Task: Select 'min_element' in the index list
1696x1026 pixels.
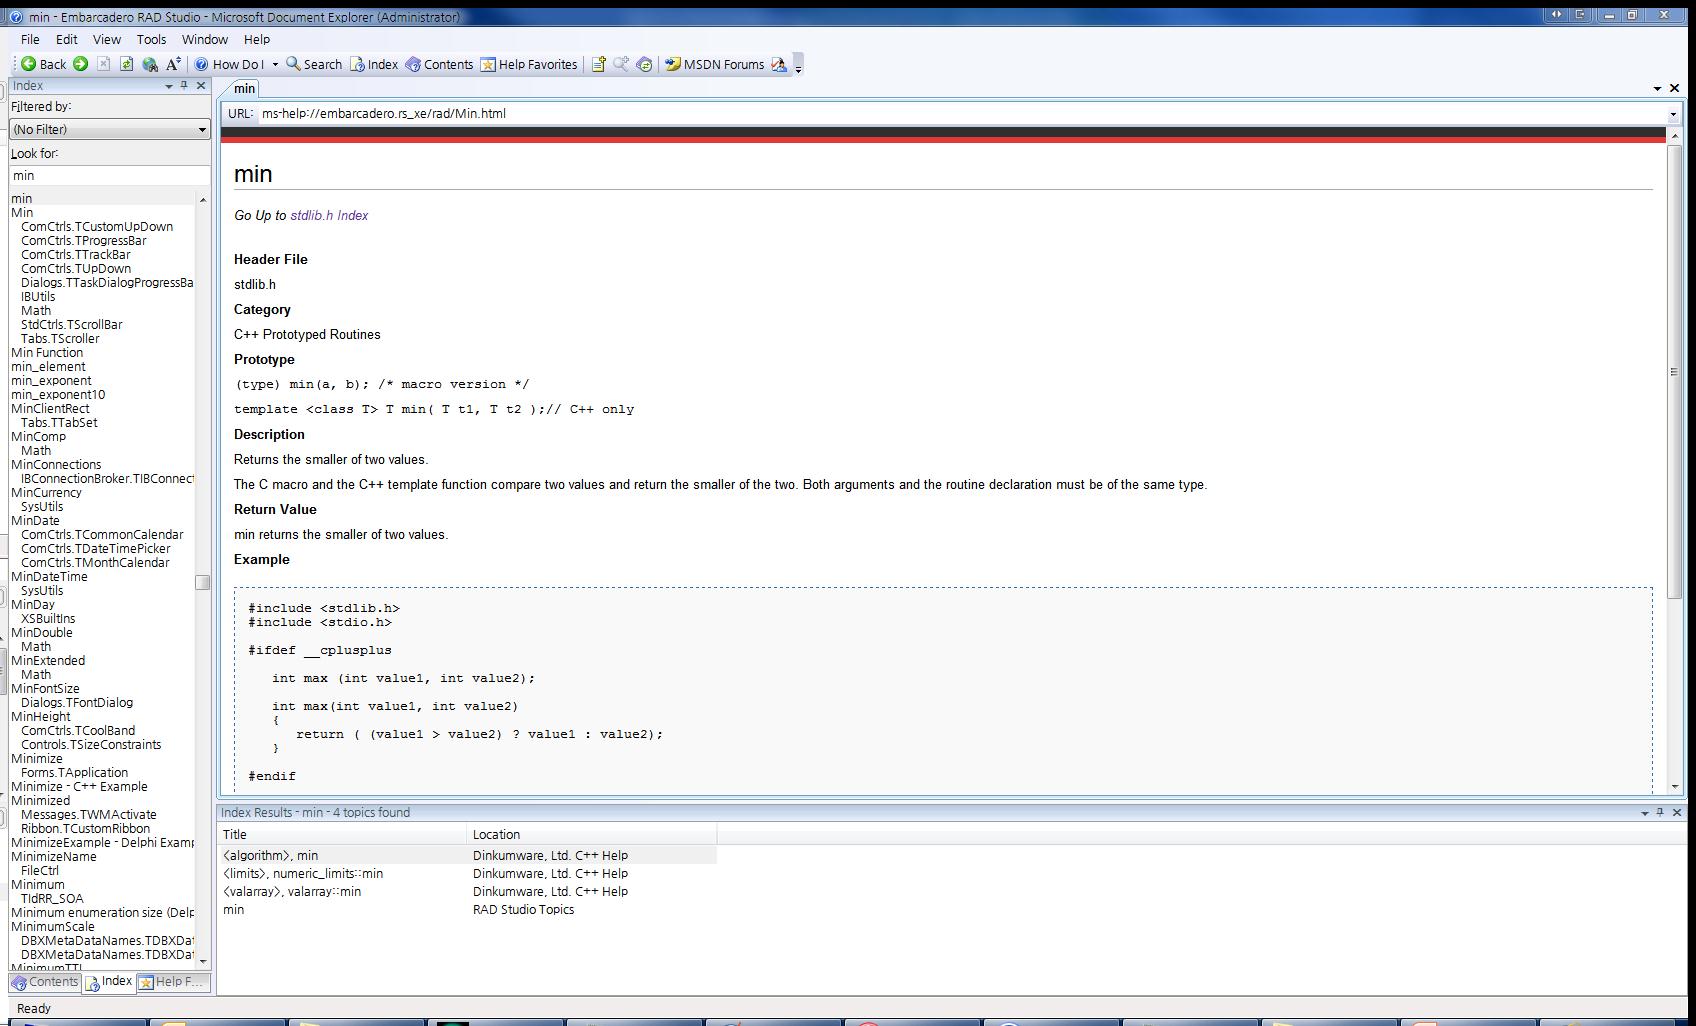Action: [48, 367]
